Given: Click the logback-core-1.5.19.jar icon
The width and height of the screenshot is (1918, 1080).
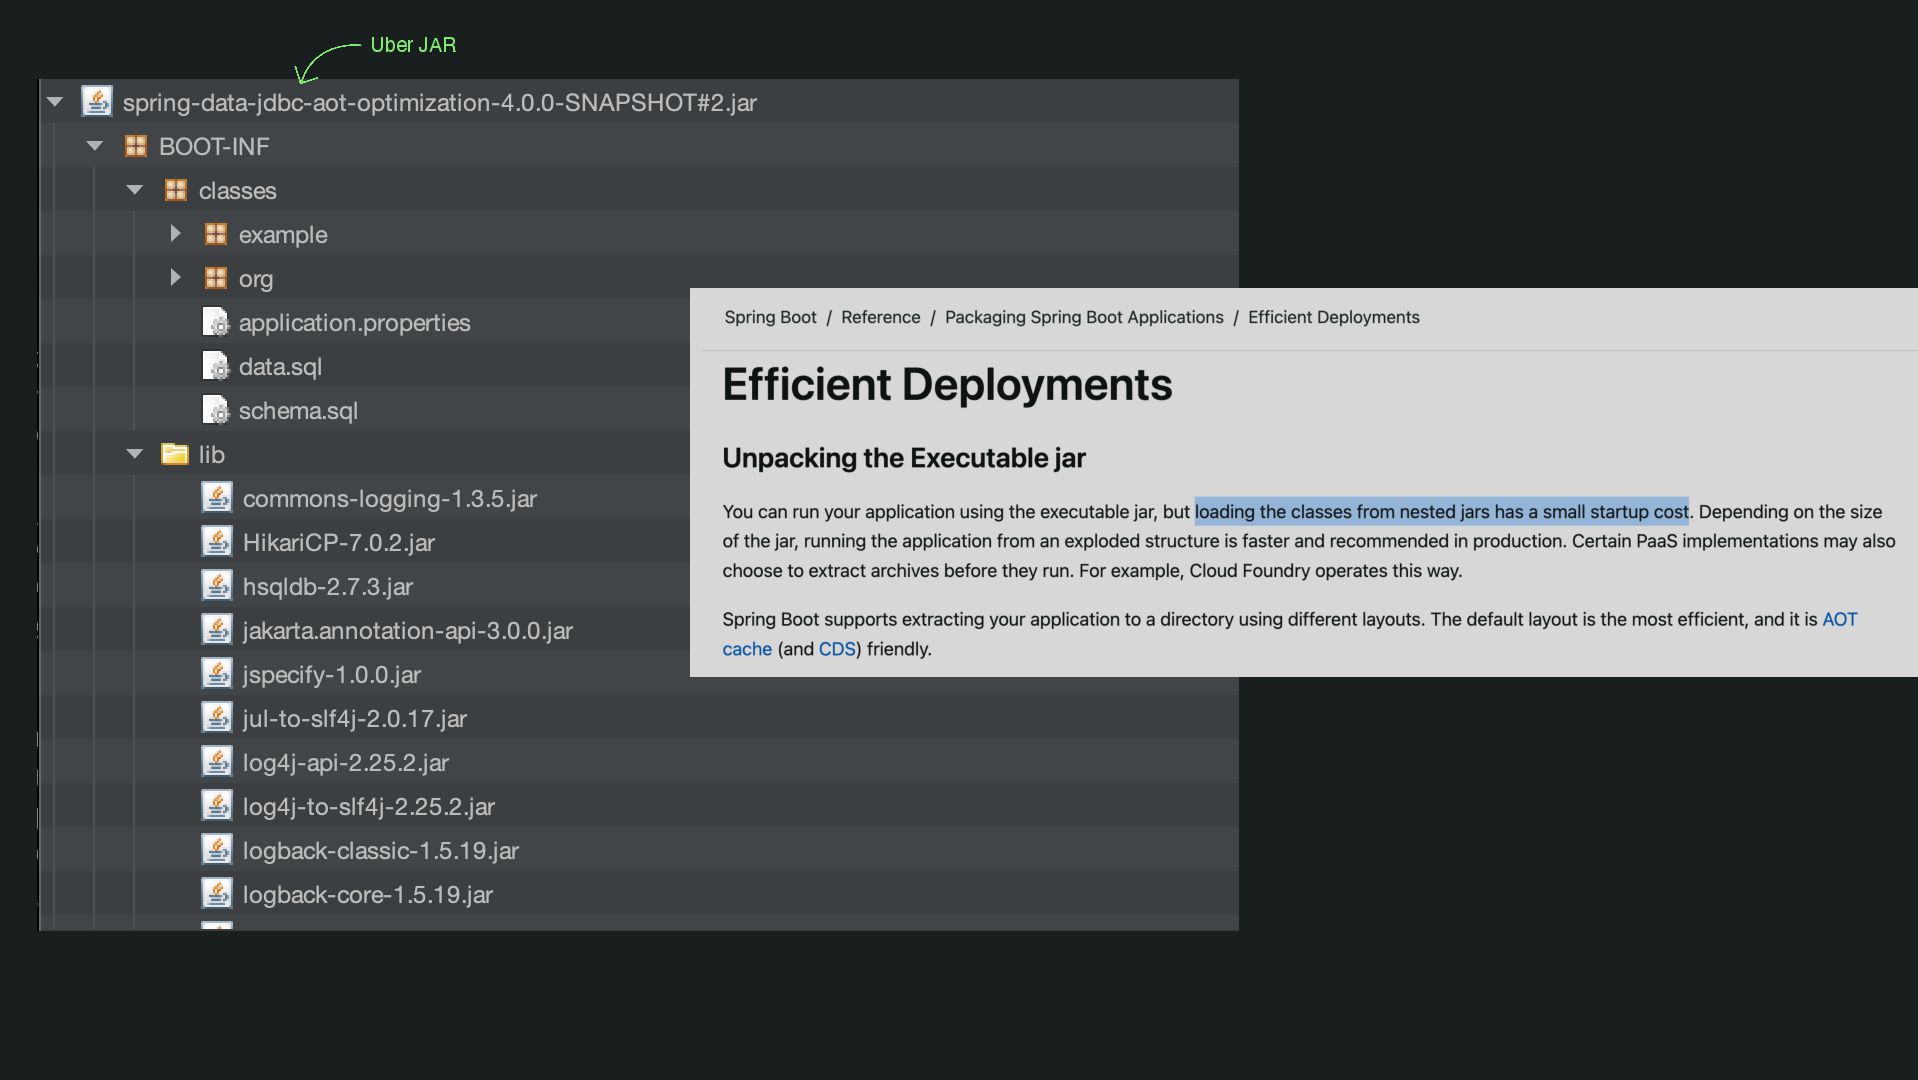Looking at the screenshot, I should pos(217,894).
